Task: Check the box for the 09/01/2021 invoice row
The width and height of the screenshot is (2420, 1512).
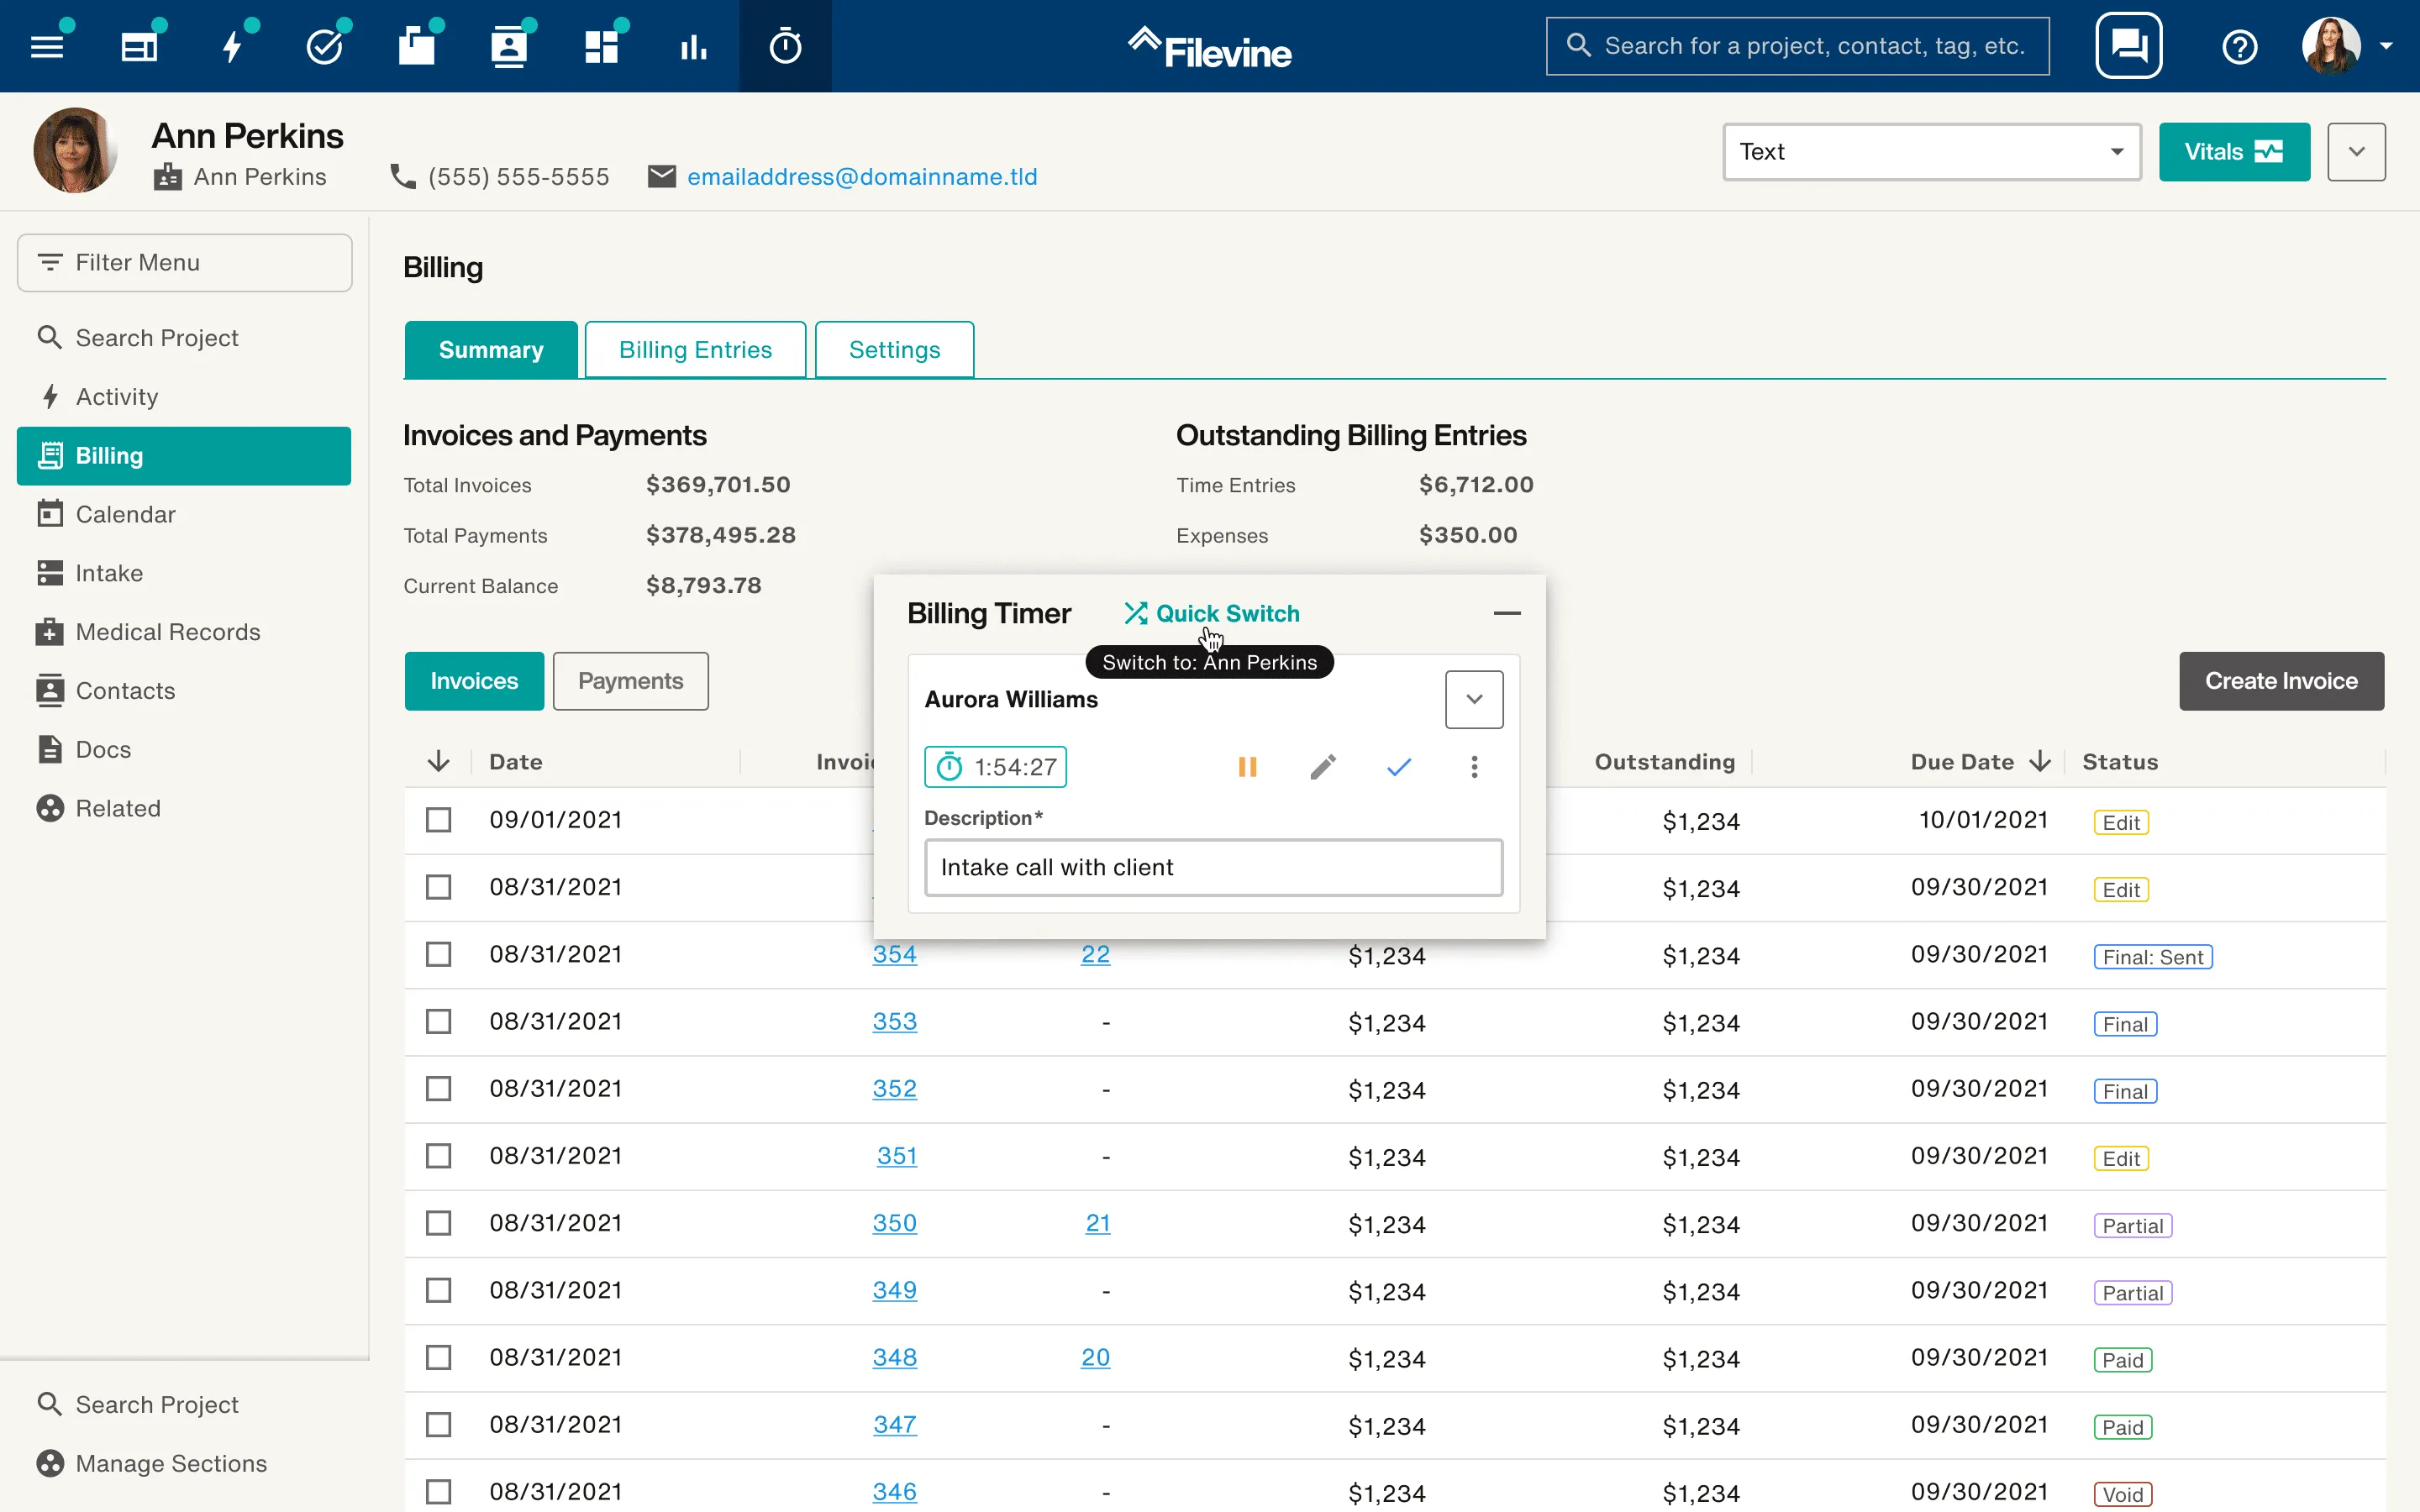Action: (x=438, y=820)
